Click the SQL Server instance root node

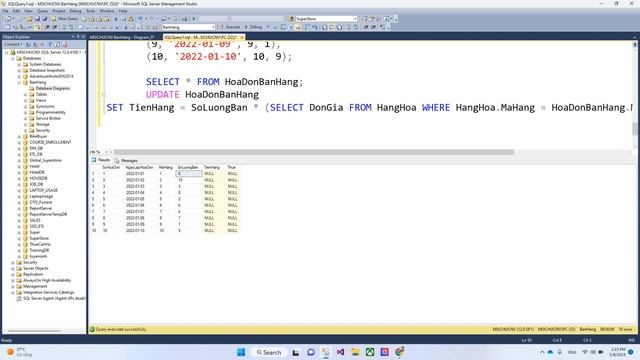point(50,52)
